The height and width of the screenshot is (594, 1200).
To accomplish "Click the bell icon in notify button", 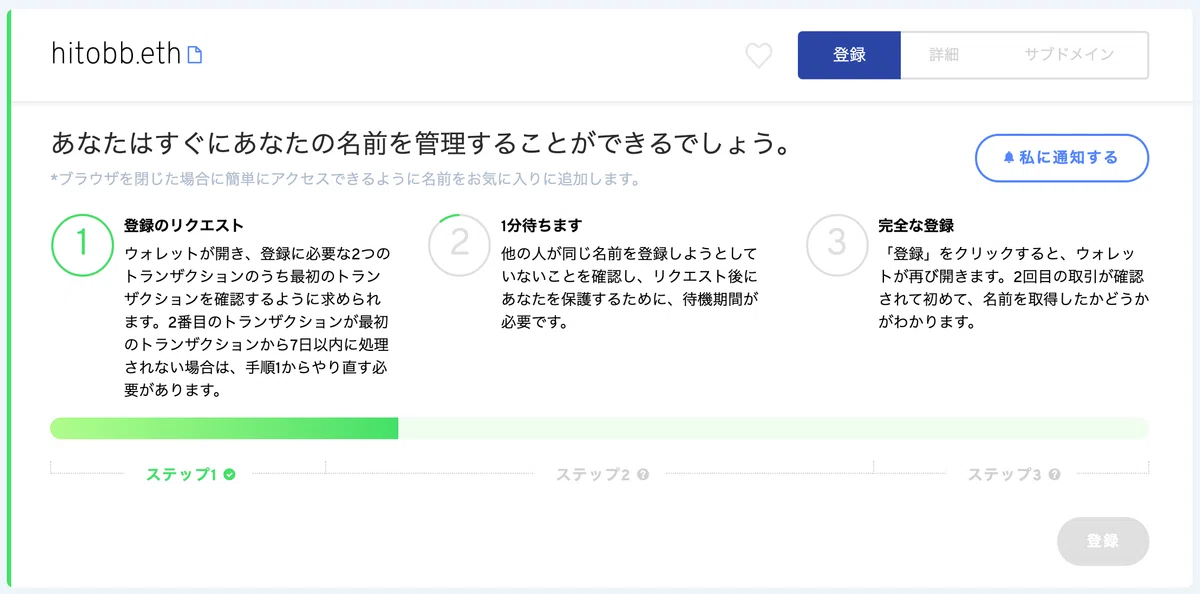I will coord(1009,158).
